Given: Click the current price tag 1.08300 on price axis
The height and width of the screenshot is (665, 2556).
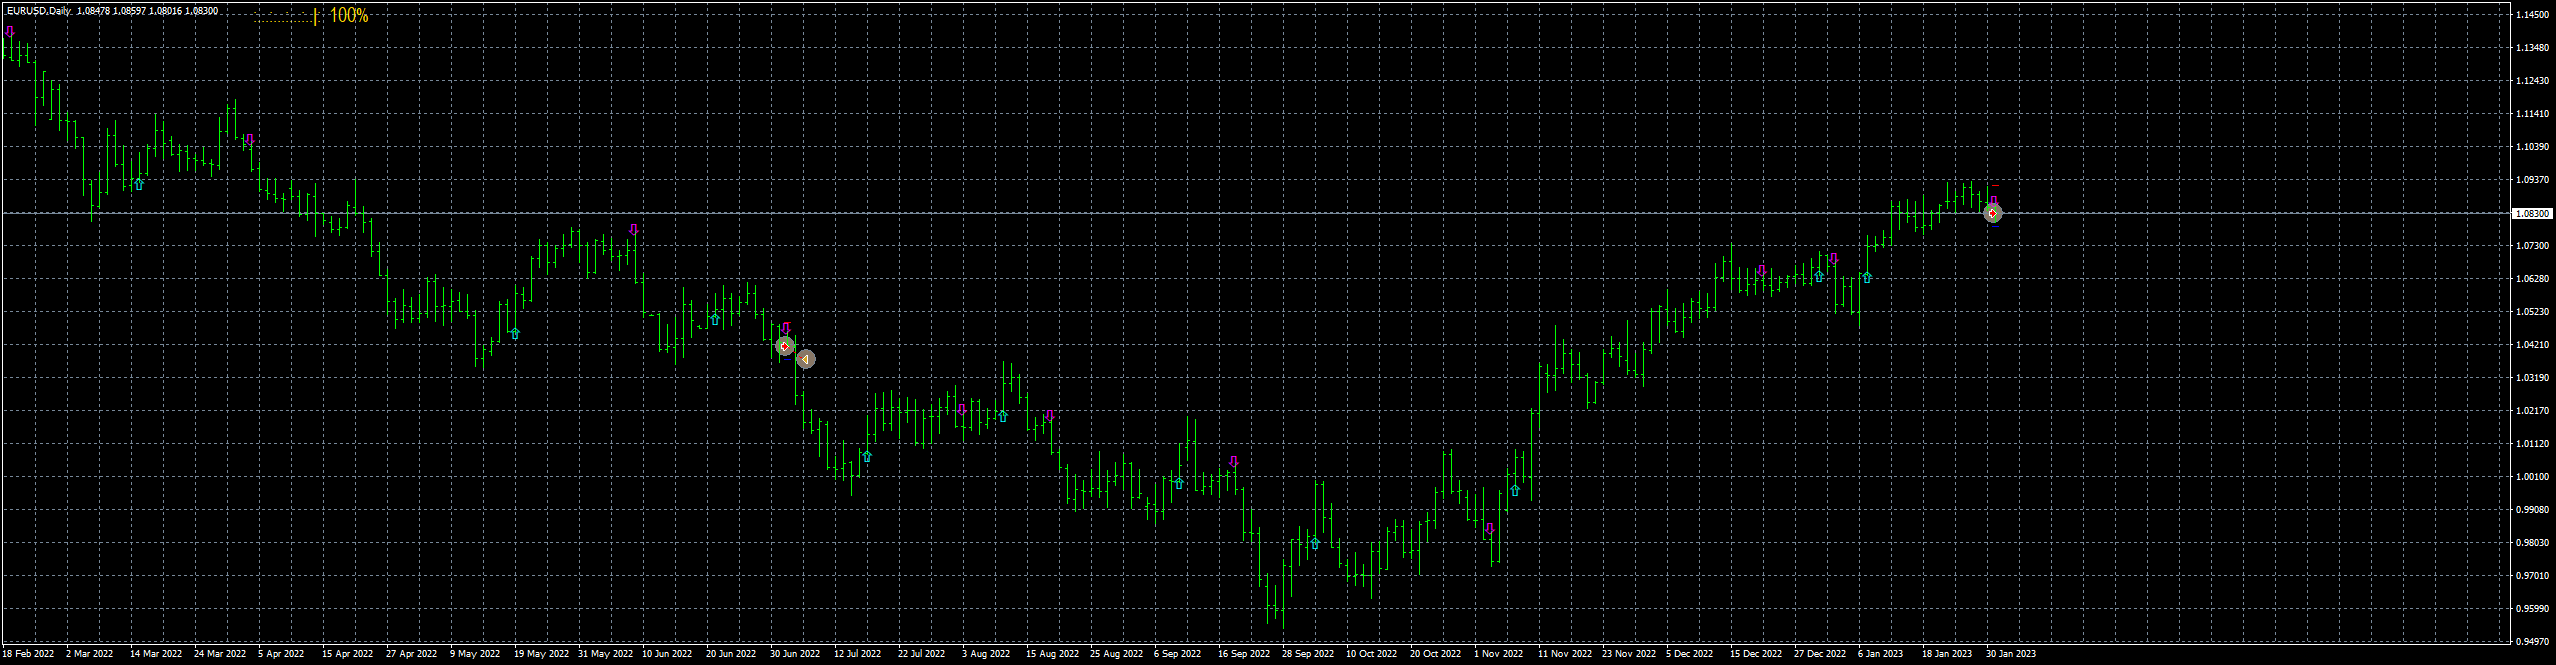Looking at the screenshot, I should 2532,213.
